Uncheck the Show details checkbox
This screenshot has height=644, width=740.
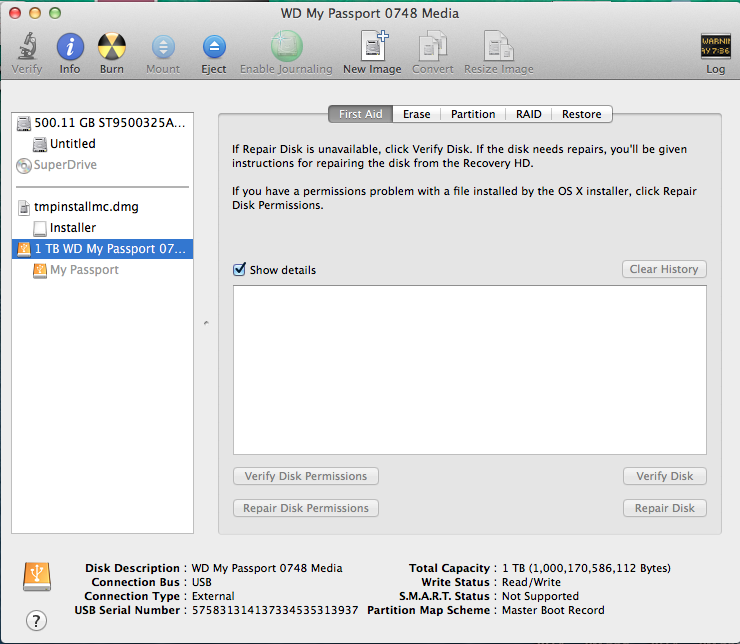click(x=239, y=269)
